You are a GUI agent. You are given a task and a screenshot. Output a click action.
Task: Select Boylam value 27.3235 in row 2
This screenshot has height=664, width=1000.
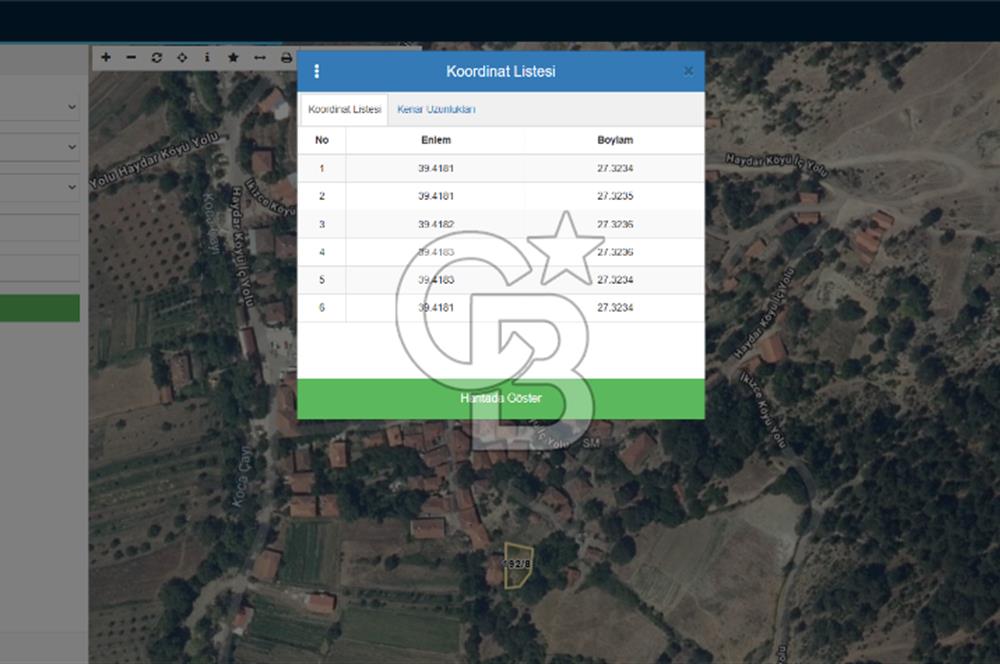tap(615, 196)
